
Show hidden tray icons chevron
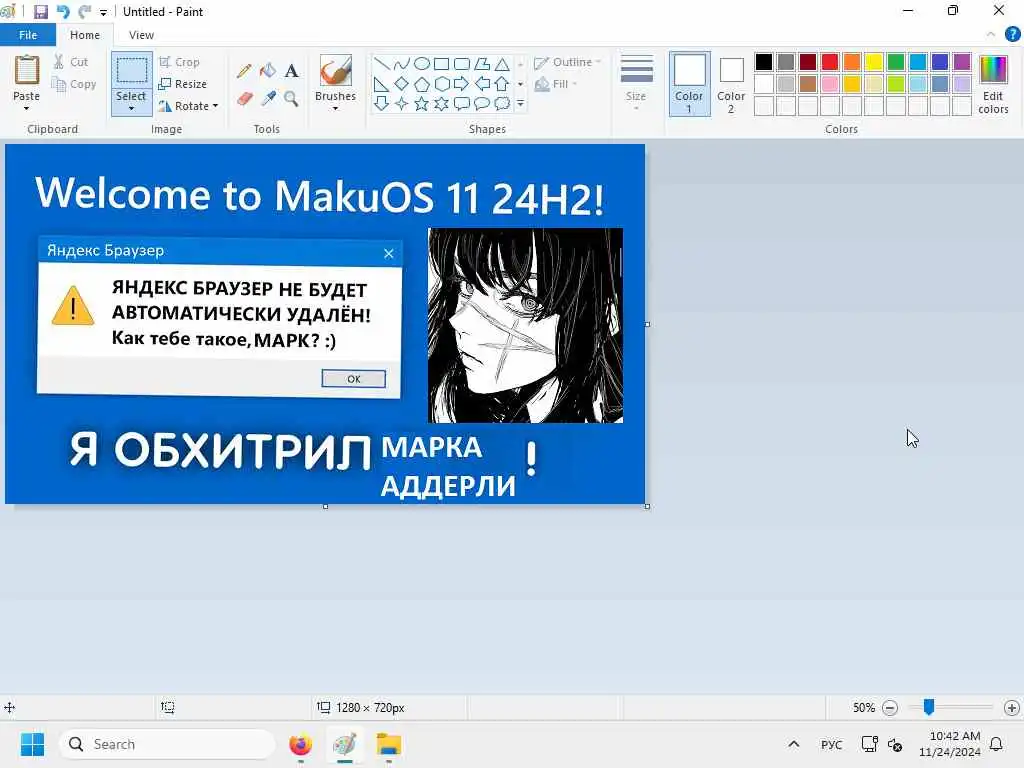tap(793, 744)
